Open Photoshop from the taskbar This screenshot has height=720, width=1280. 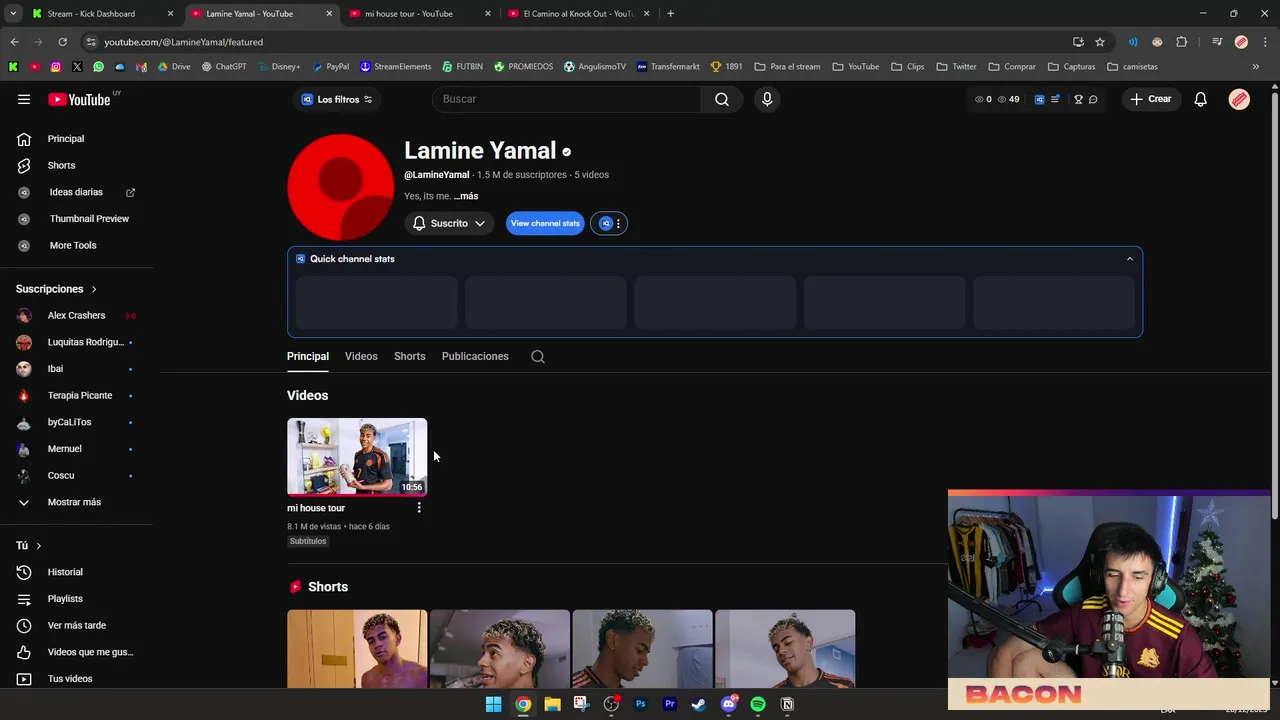click(640, 704)
